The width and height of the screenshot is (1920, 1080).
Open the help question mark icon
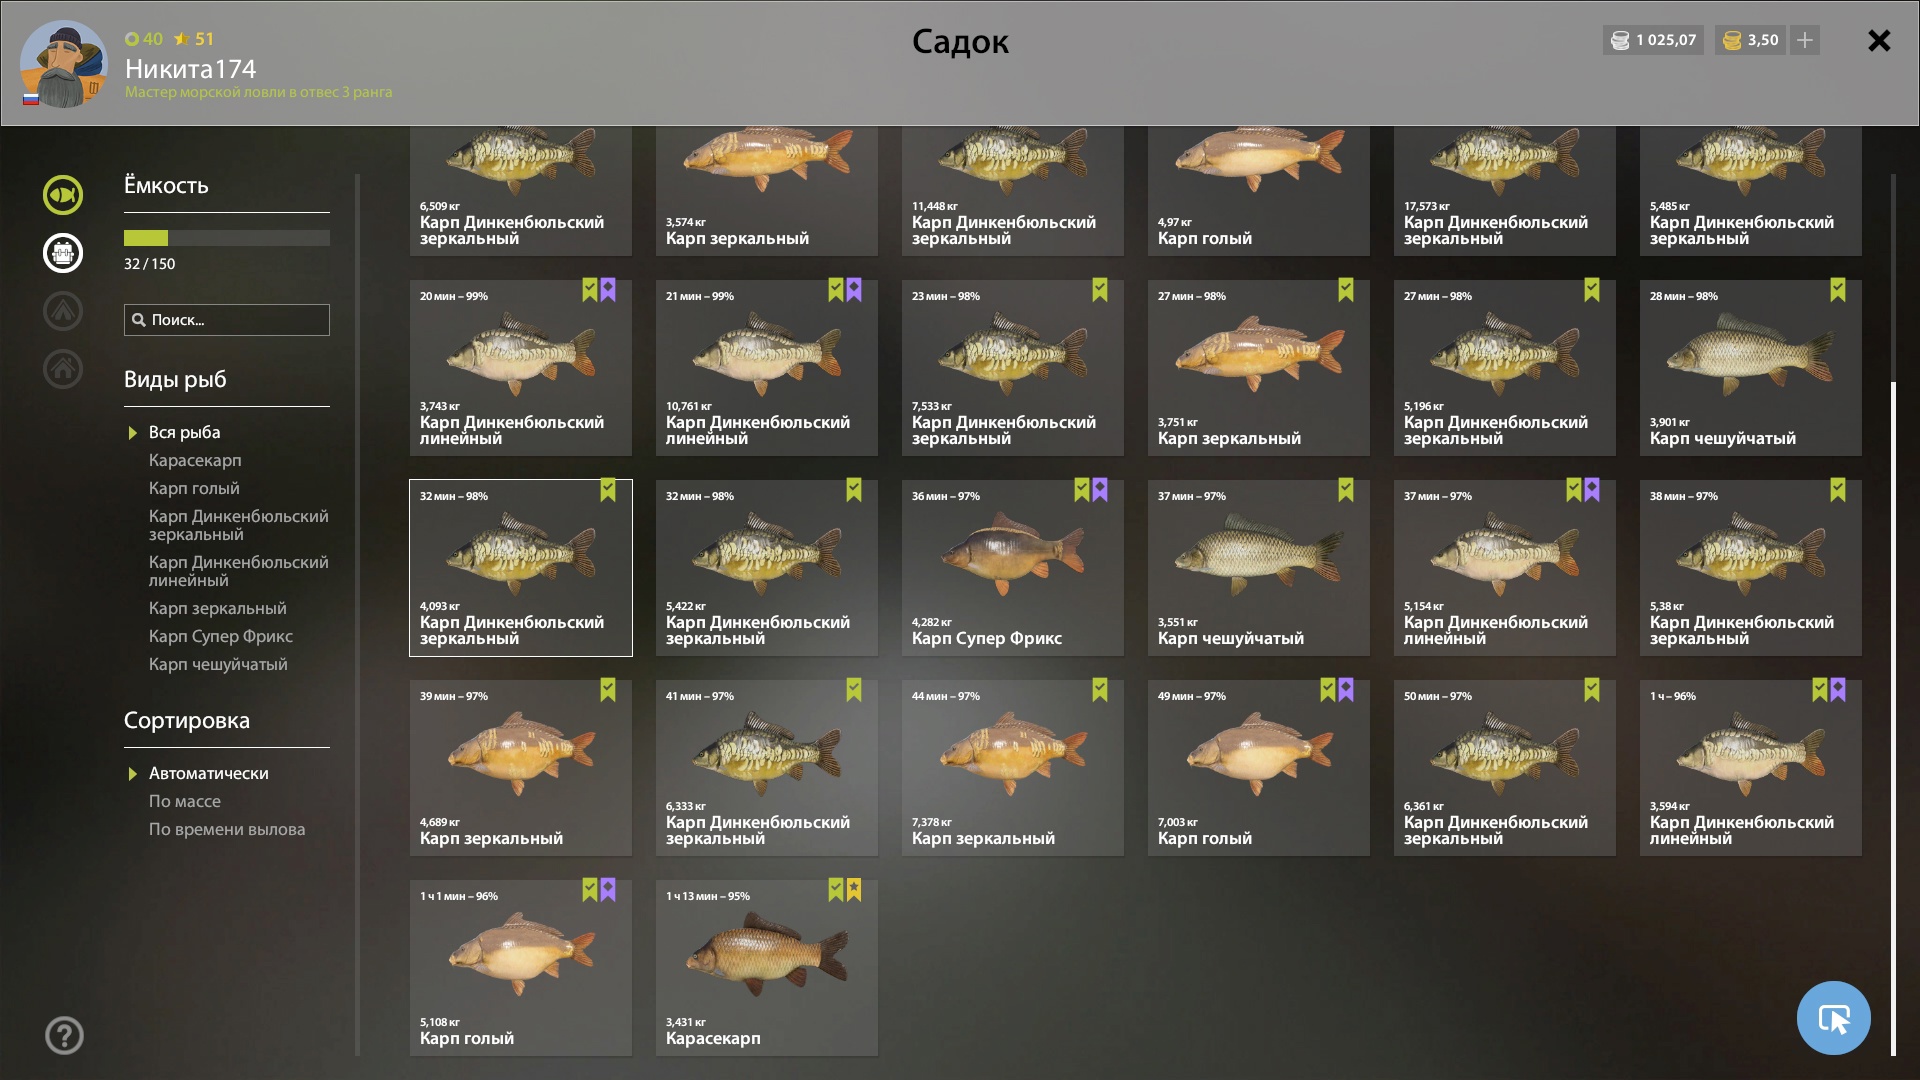point(64,1036)
